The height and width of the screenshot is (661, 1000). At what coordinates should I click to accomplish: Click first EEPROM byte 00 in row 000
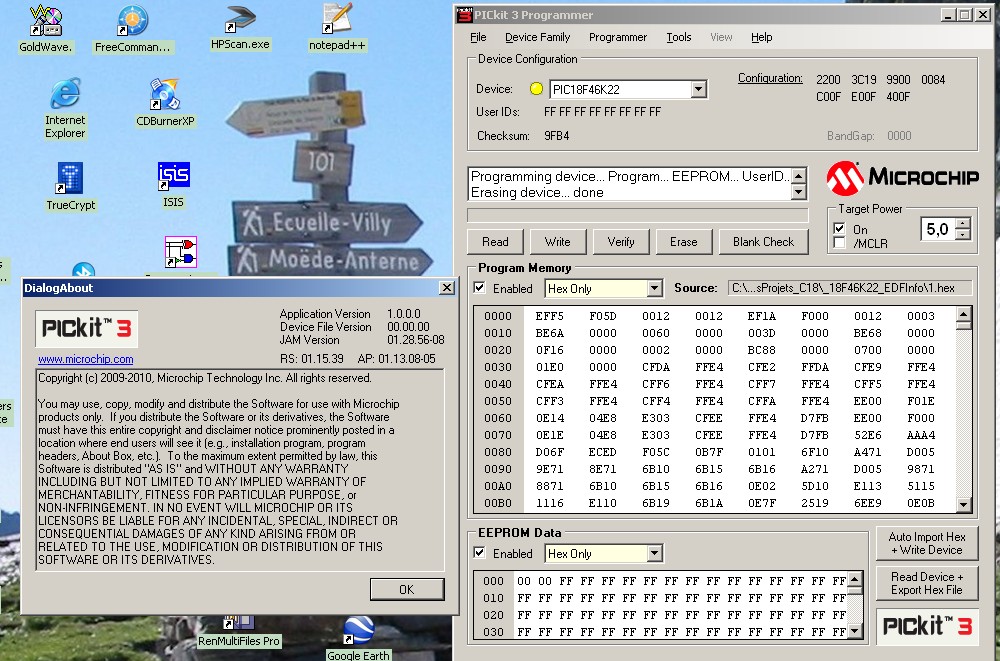click(x=524, y=581)
